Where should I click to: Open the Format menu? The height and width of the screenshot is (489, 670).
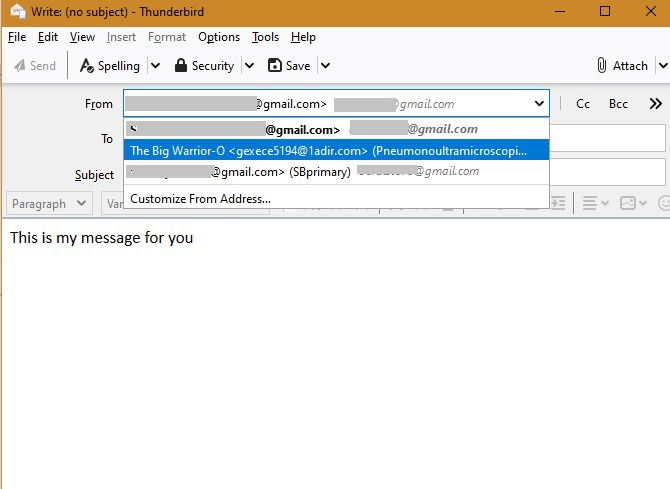click(x=167, y=37)
